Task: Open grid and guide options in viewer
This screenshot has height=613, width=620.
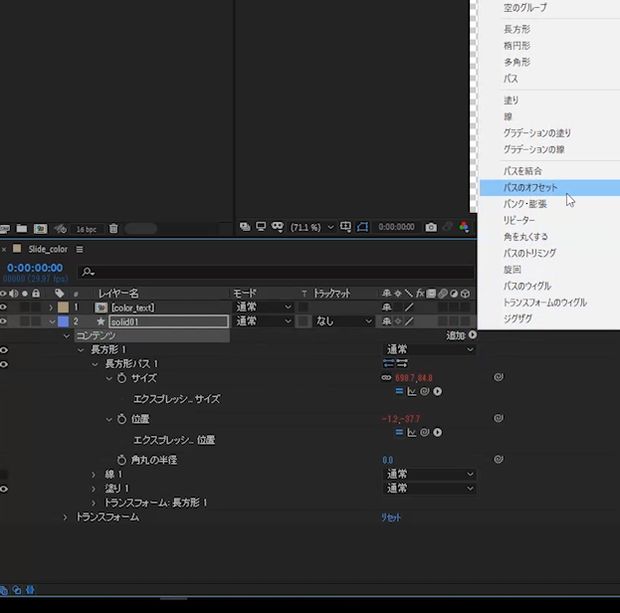Action: click(346, 227)
